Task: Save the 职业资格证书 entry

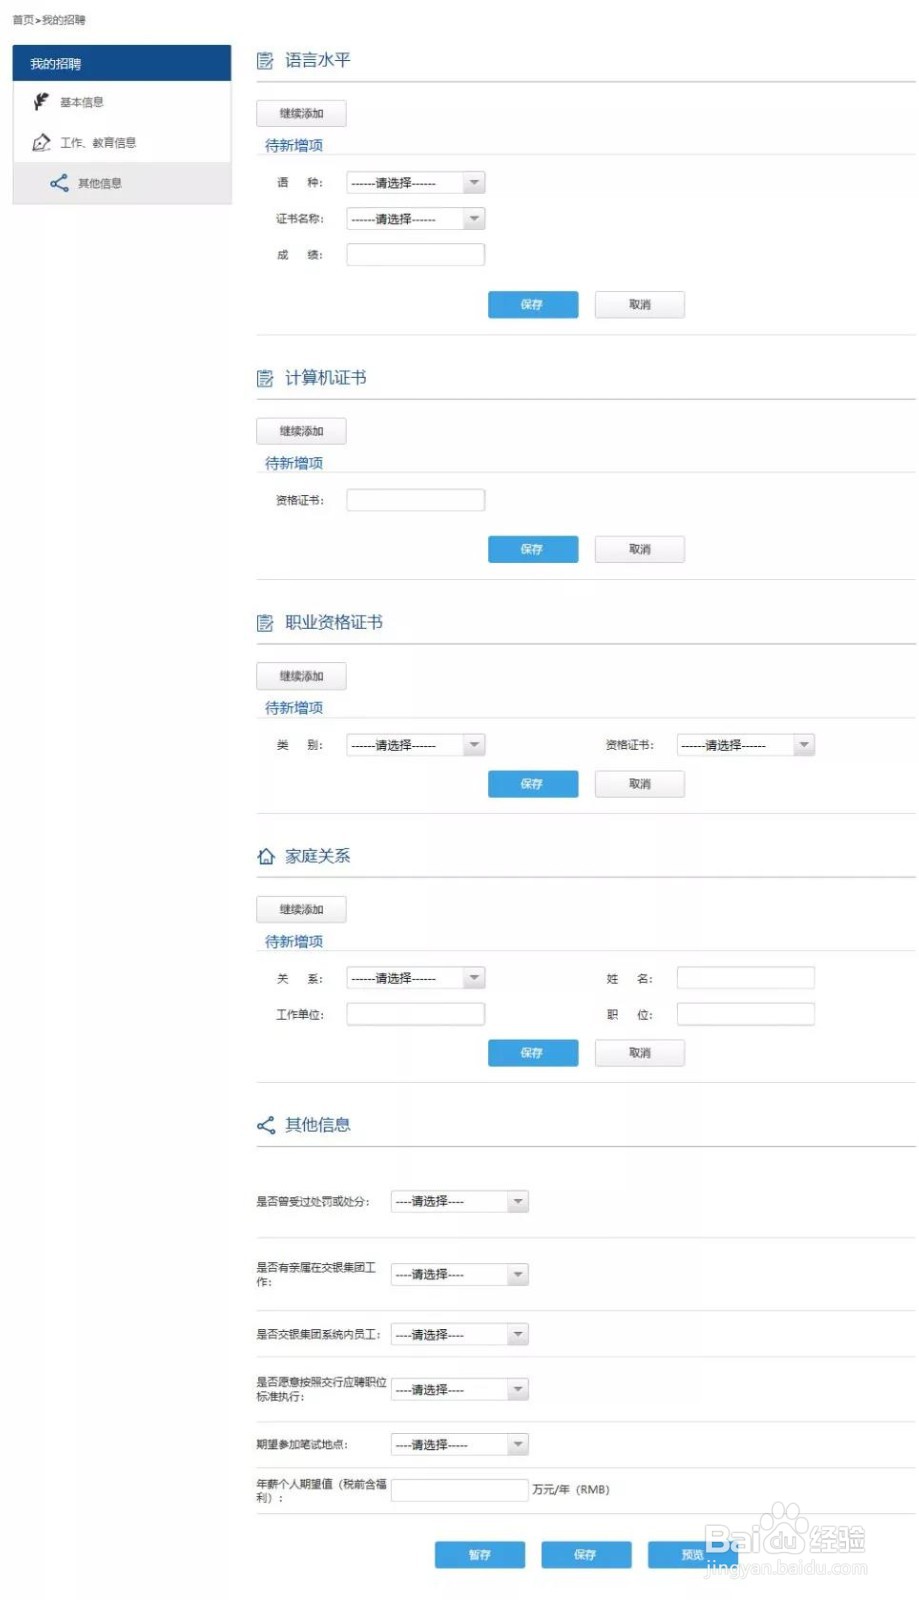Action: 533,784
